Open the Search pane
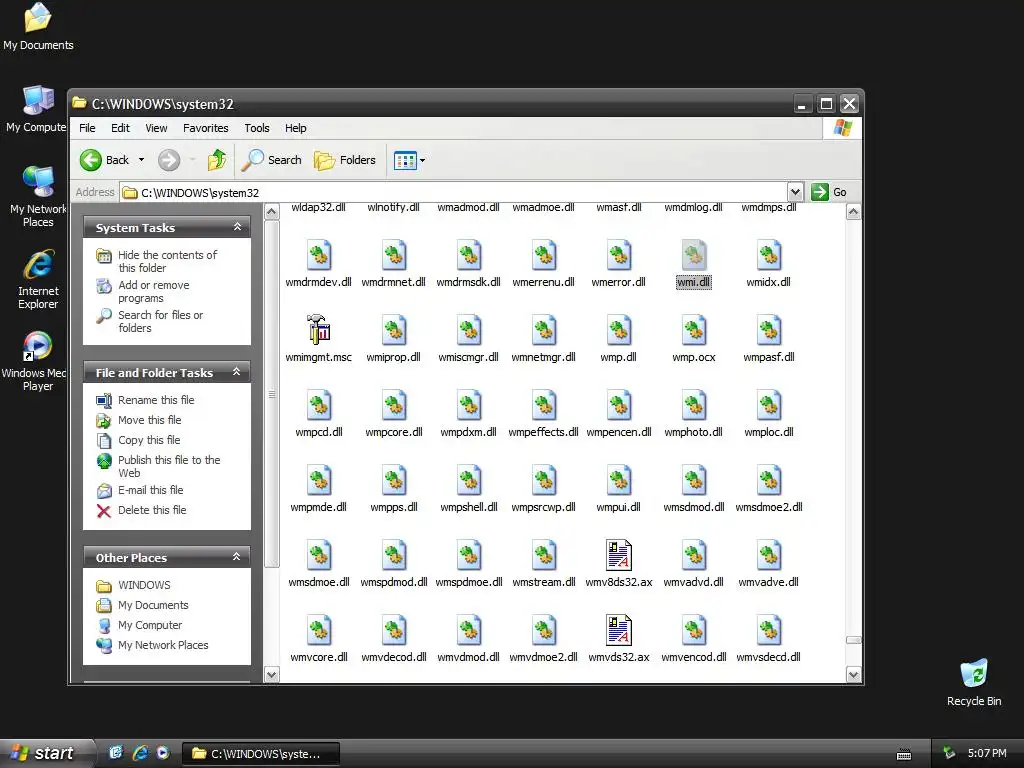This screenshot has height=768, width=1024. (272, 160)
